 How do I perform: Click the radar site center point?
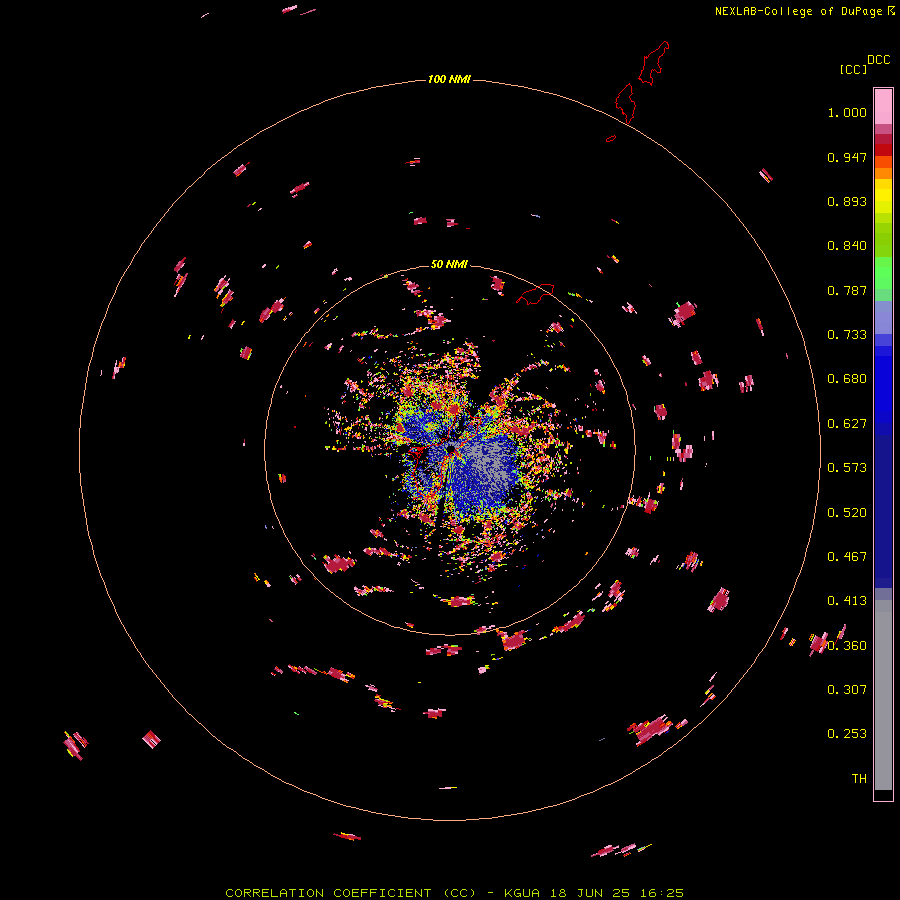[x=451, y=449]
